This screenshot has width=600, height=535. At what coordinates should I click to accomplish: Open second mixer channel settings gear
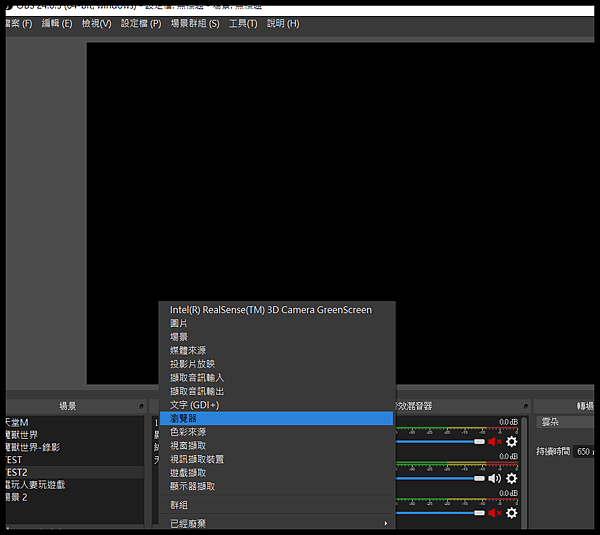pyautogui.click(x=512, y=478)
